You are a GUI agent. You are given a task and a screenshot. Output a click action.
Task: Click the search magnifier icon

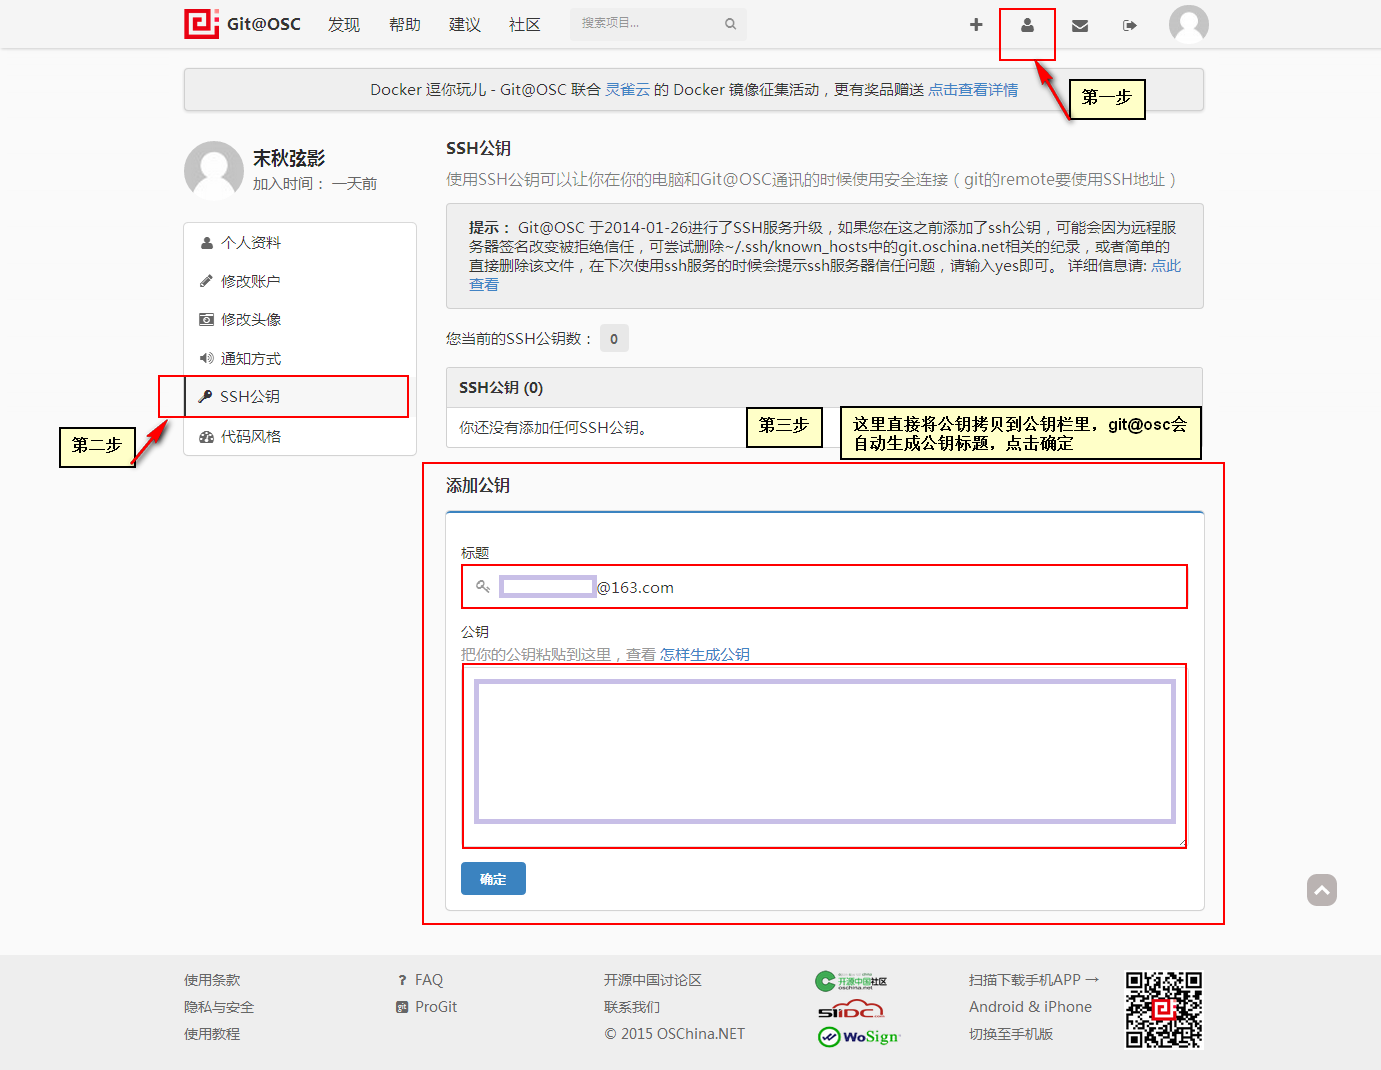(x=731, y=24)
